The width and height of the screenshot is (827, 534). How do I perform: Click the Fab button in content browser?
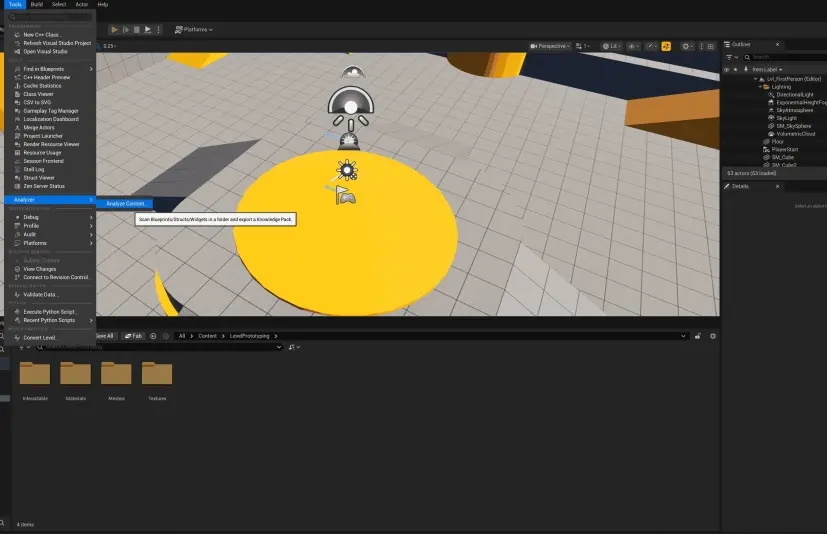[x=133, y=336]
